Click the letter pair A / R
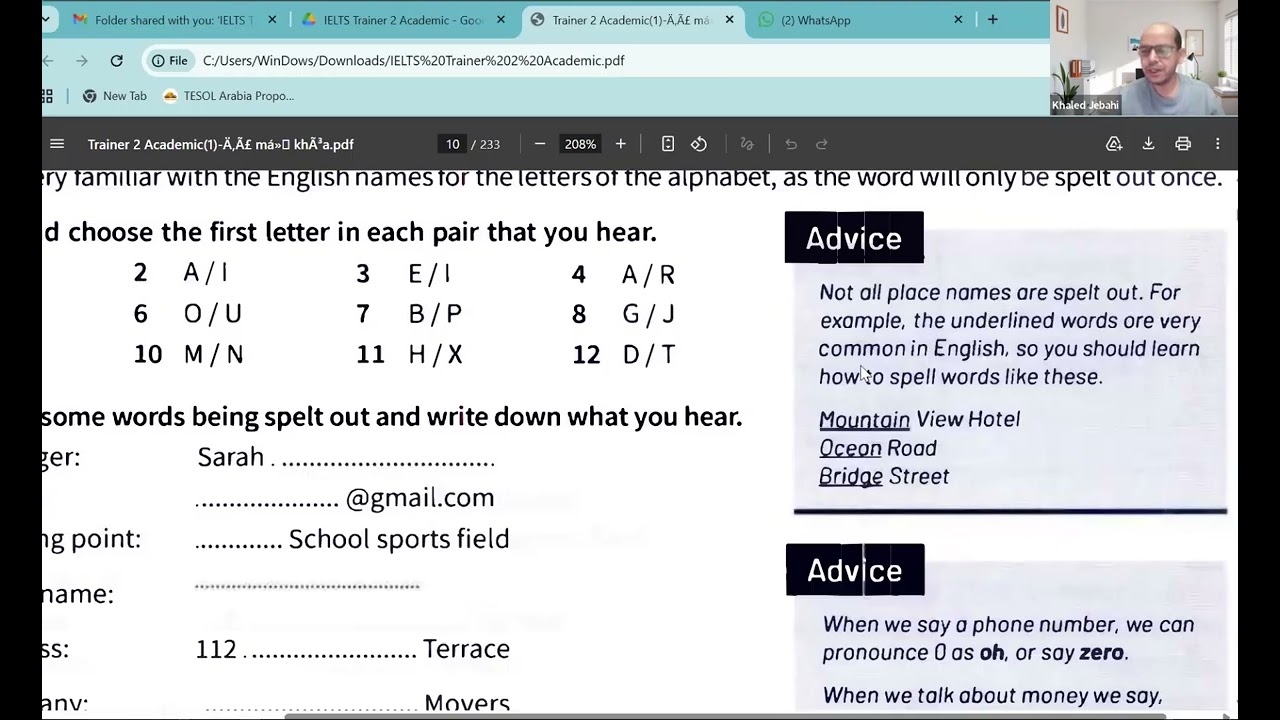Viewport: 1280px width, 720px height. (648, 274)
